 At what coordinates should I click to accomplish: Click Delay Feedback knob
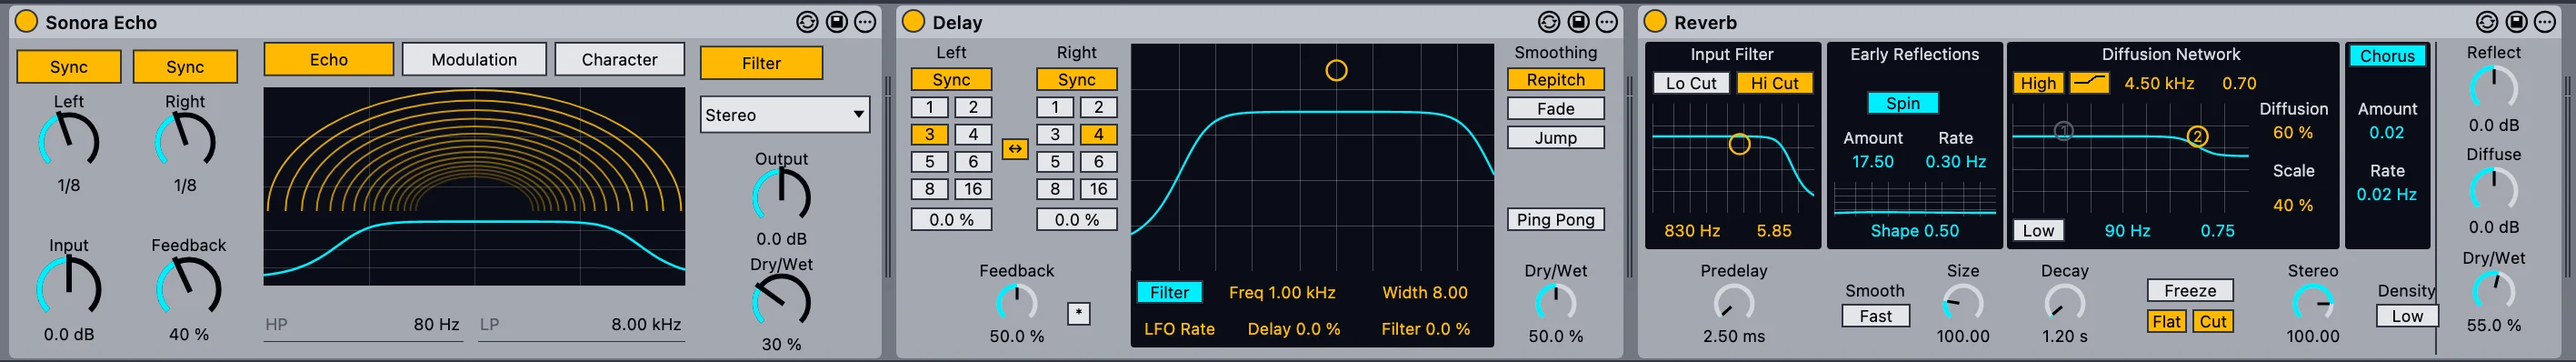tap(1016, 303)
